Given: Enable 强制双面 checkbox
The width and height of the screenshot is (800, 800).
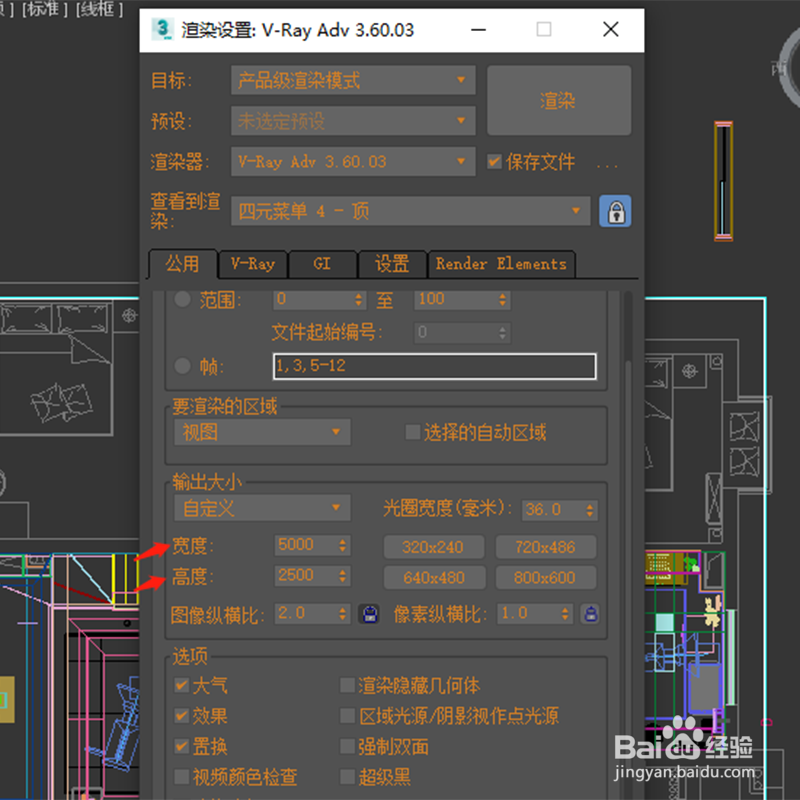Looking at the screenshot, I should coord(347,746).
